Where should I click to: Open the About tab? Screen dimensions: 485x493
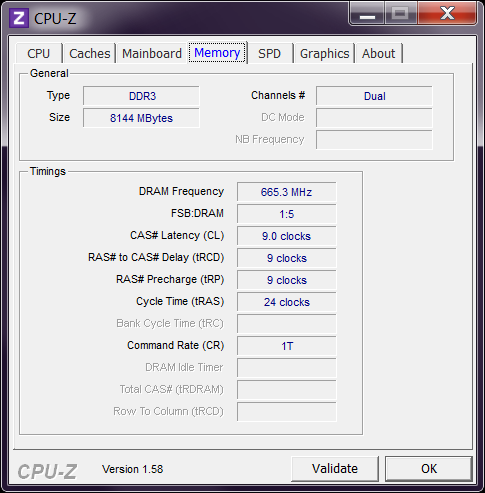379,54
